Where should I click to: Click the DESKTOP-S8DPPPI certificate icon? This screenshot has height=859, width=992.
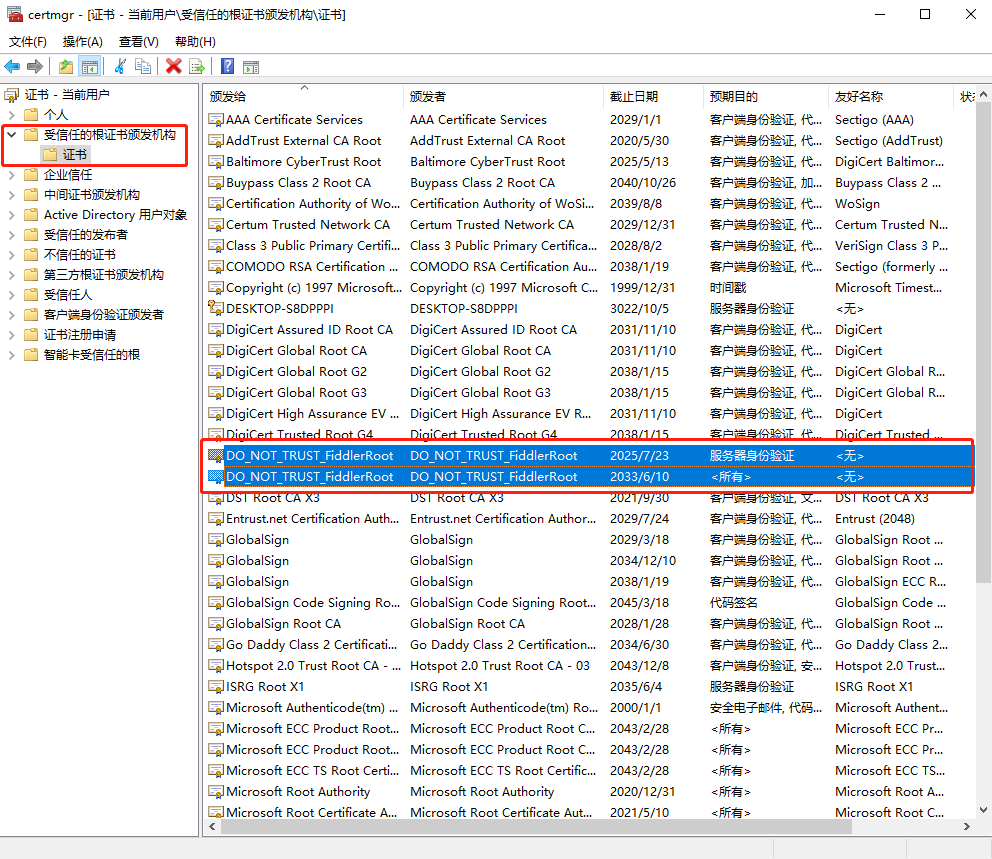(216, 308)
